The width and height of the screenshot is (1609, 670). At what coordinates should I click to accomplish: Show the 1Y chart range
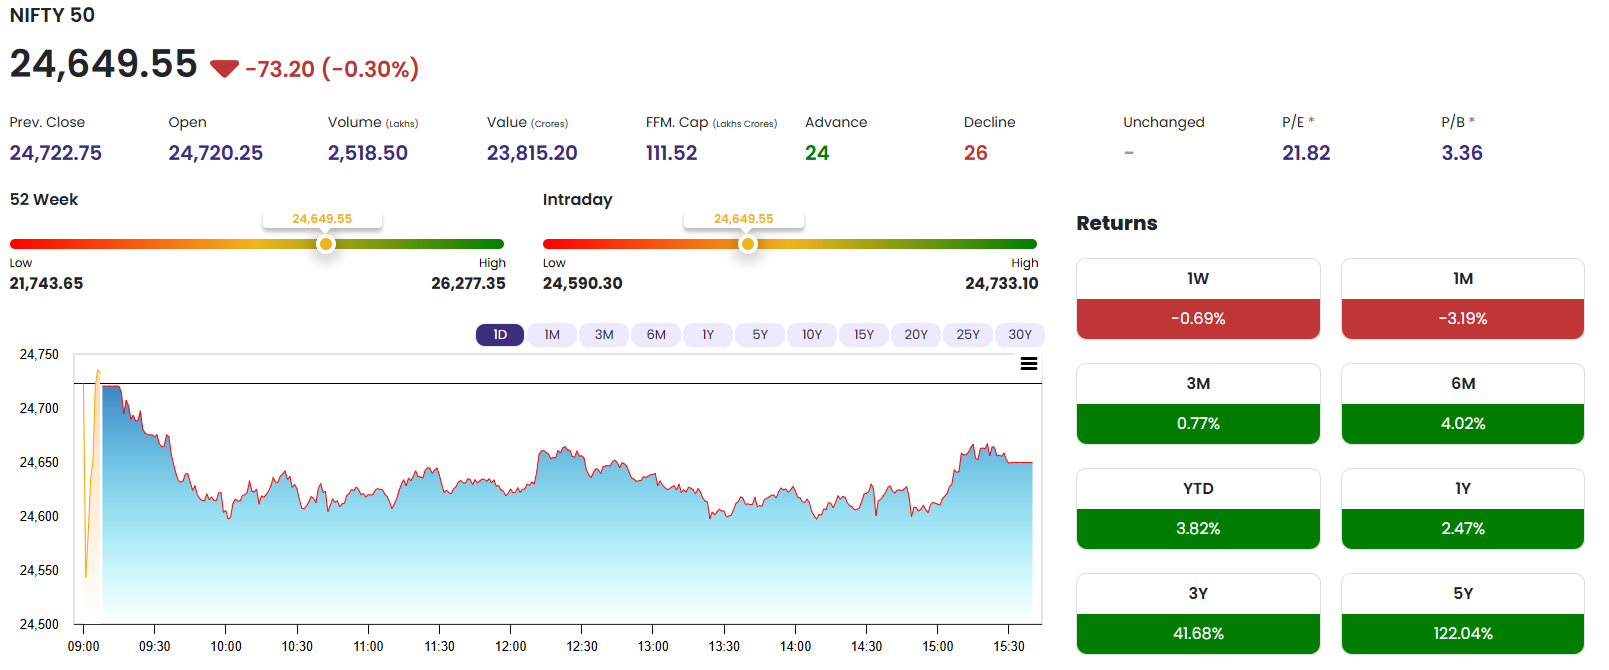pyautogui.click(x=708, y=335)
